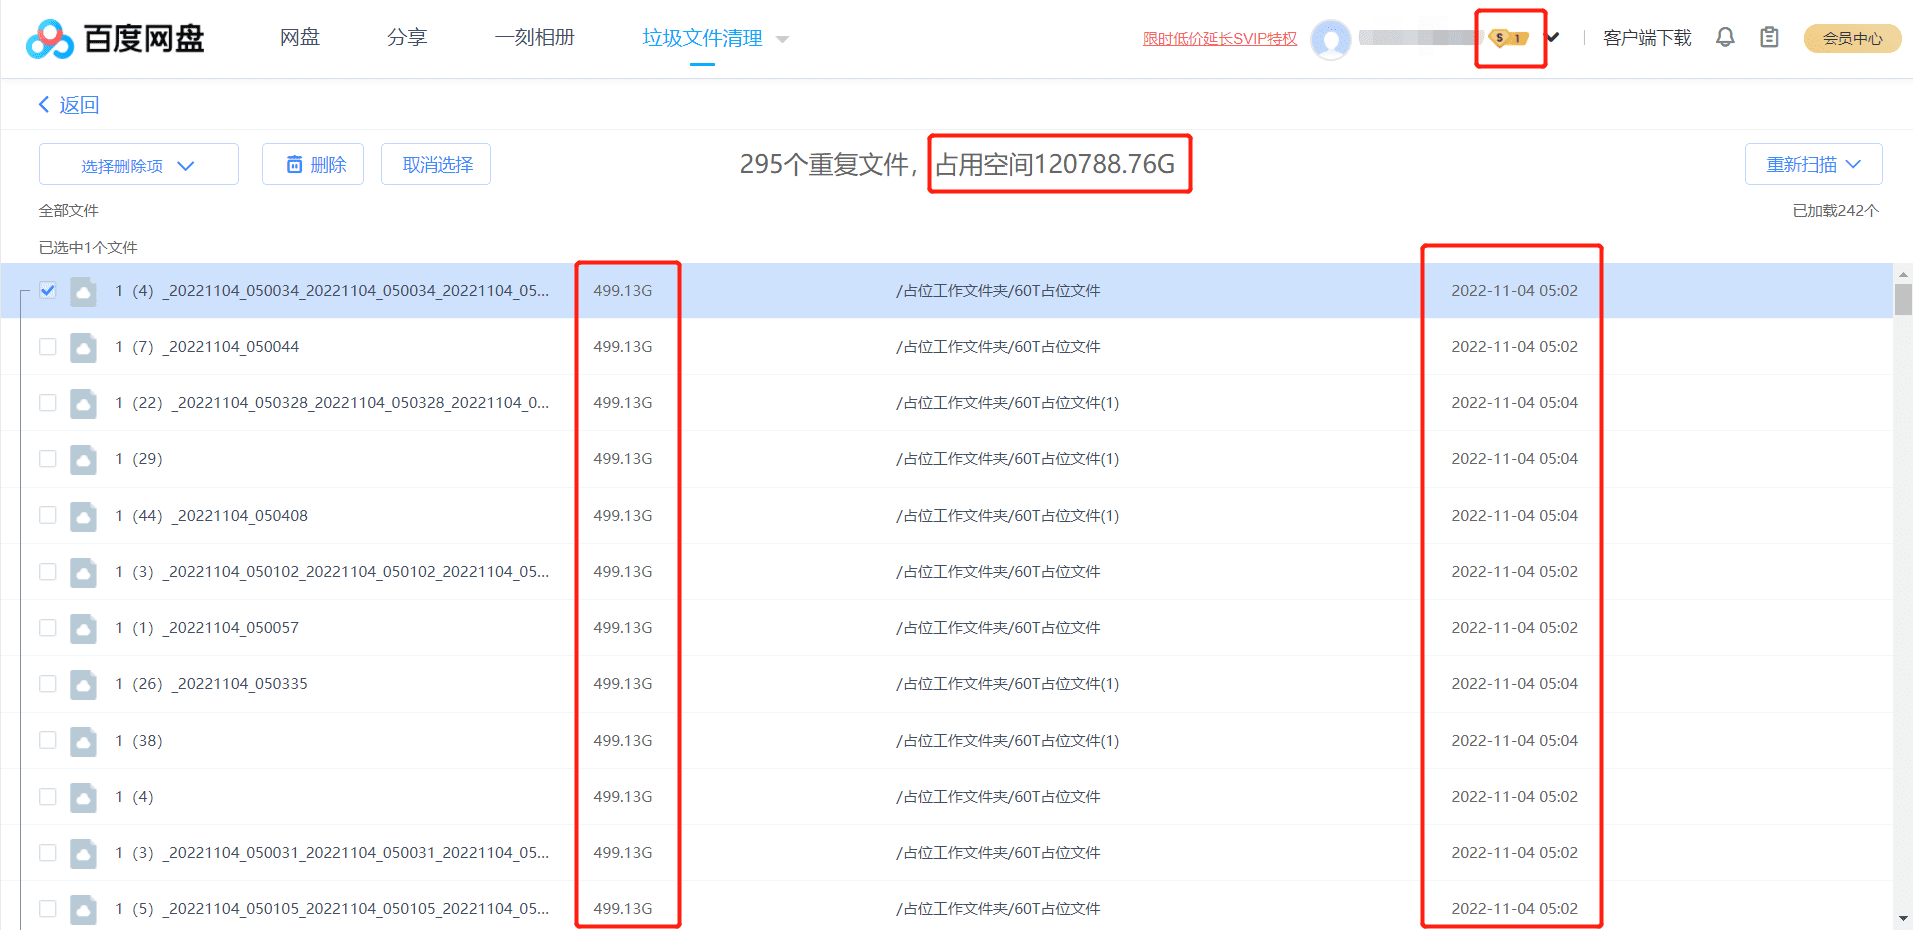This screenshot has height=930, width=1913.
Task: Select the checkbox for file 1 (29)
Action: point(47,459)
